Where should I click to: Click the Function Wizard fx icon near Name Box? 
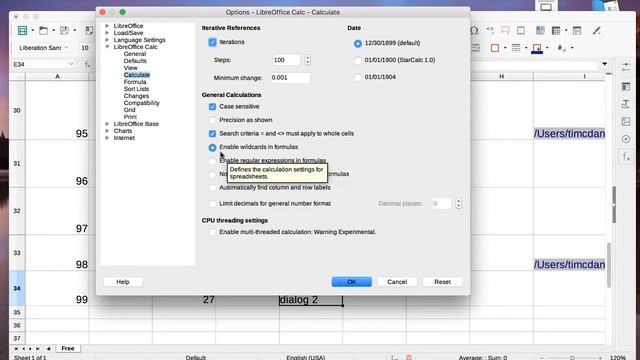87,64
